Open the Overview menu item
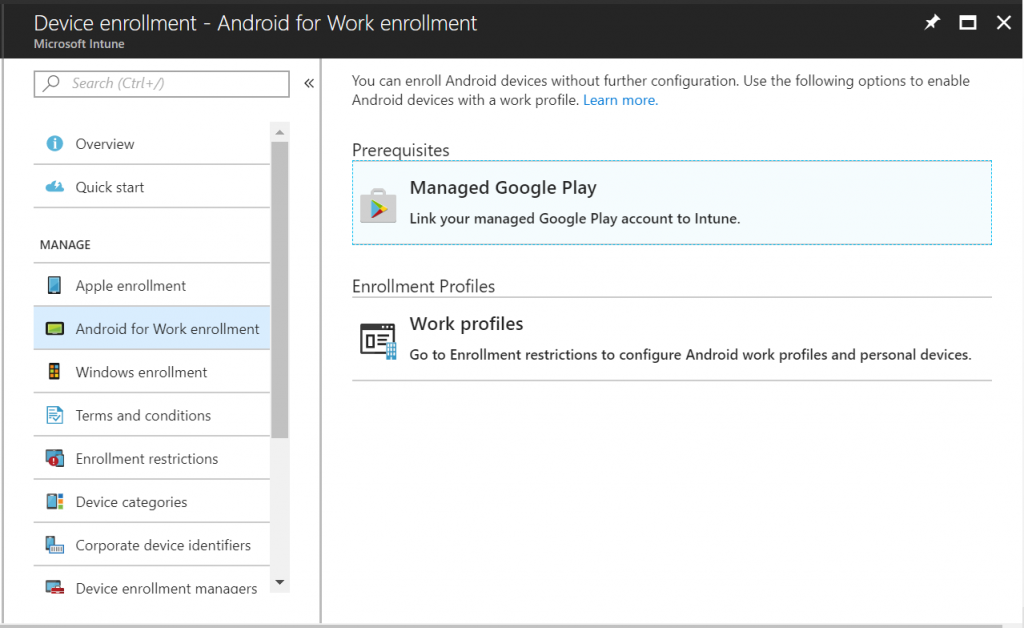Viewport: 1024px width, 628px height. (x=152, y=144)
